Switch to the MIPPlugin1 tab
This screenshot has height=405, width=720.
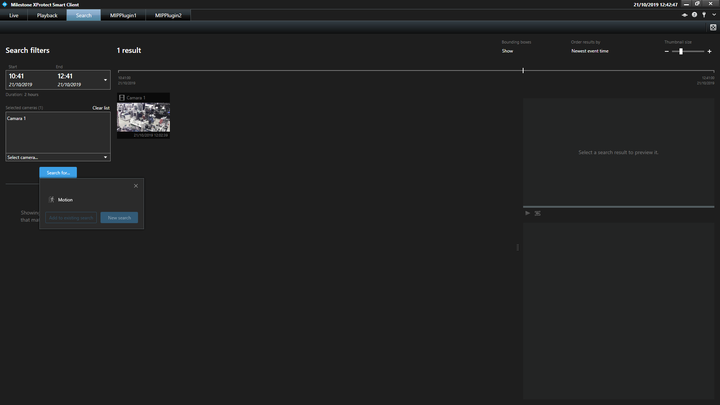124,16
